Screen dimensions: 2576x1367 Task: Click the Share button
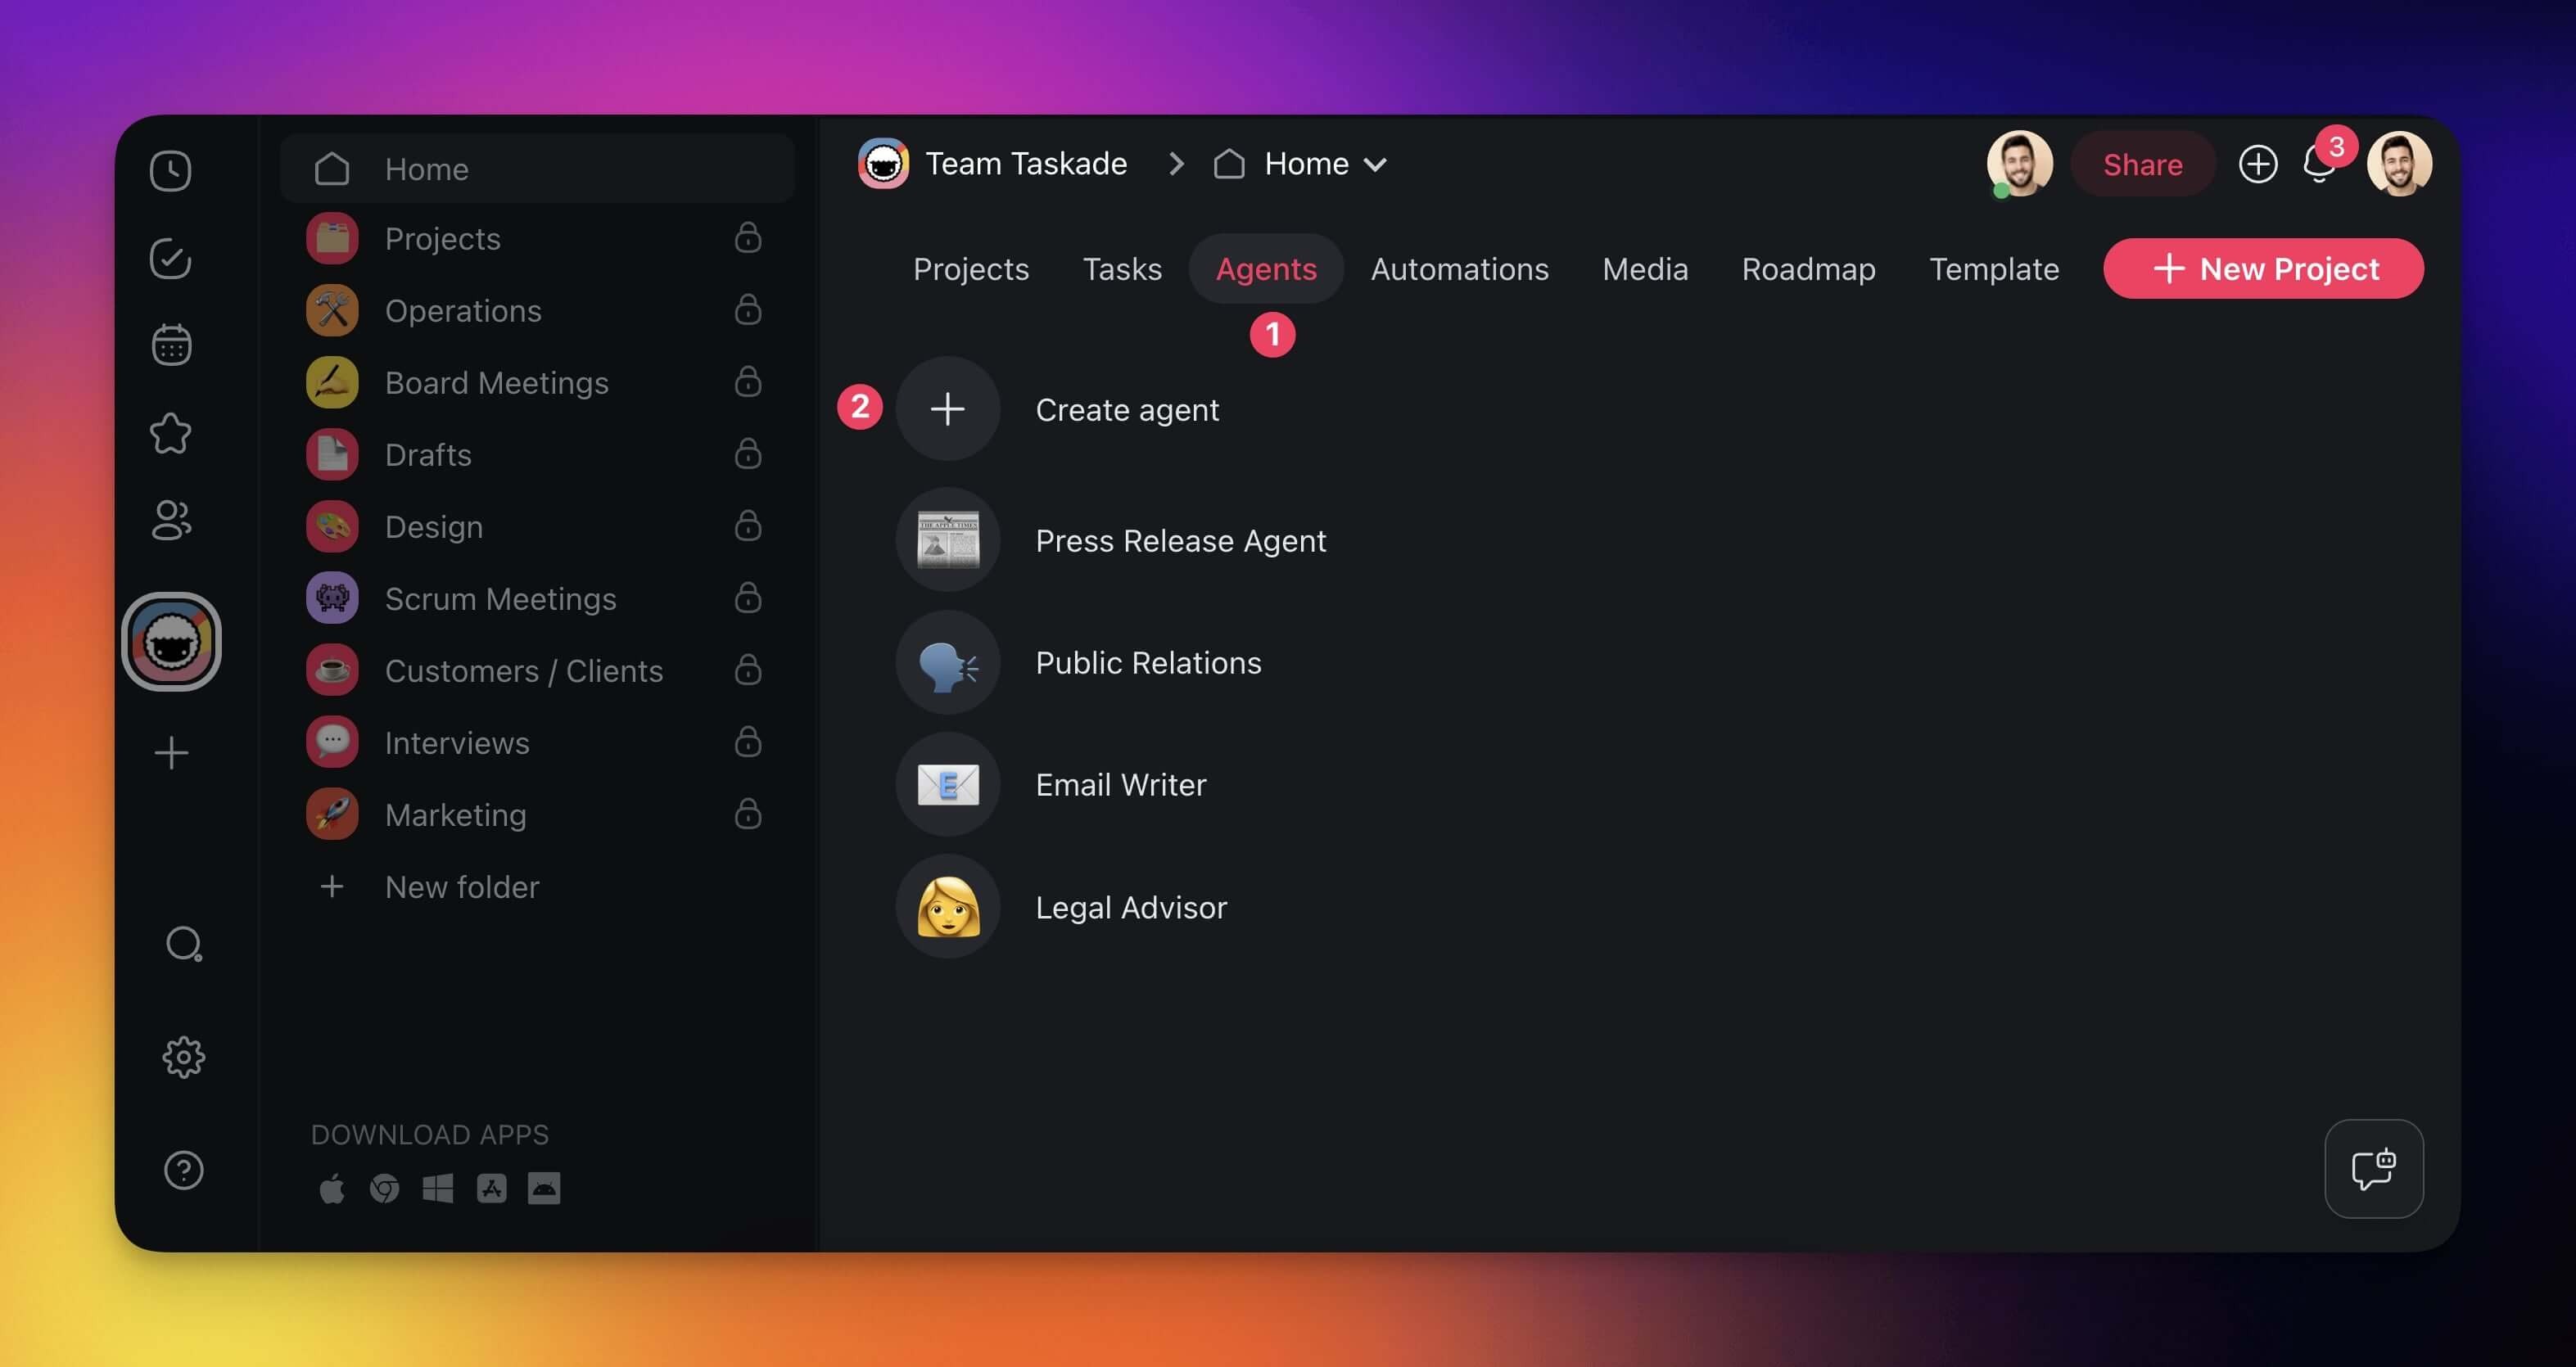[2142, 165]
